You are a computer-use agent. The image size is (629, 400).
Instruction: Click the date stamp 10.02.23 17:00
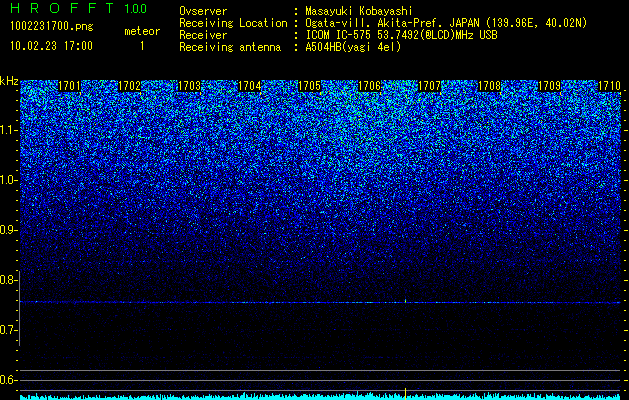[x=51, y=46]
